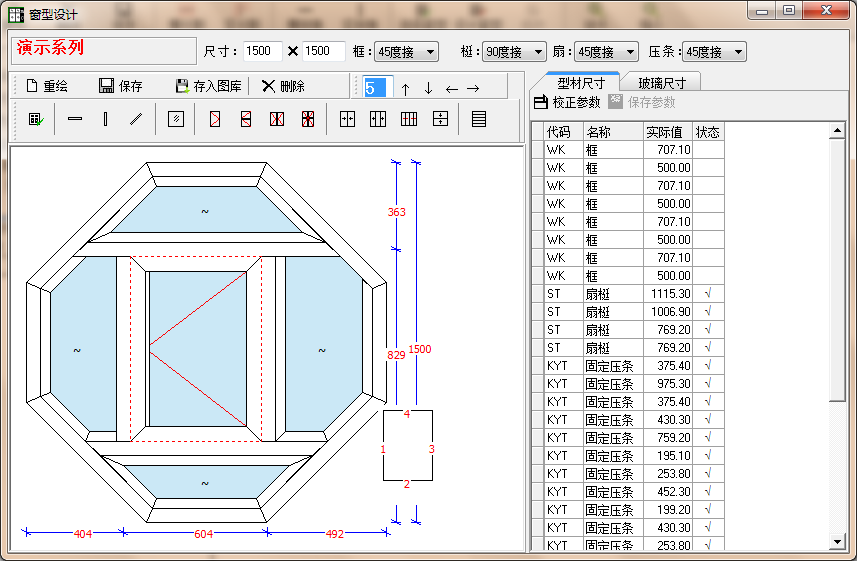The image size is (857, 561).
Task: Click 存入图库 to store in library
Action: (x=208, y=86)
